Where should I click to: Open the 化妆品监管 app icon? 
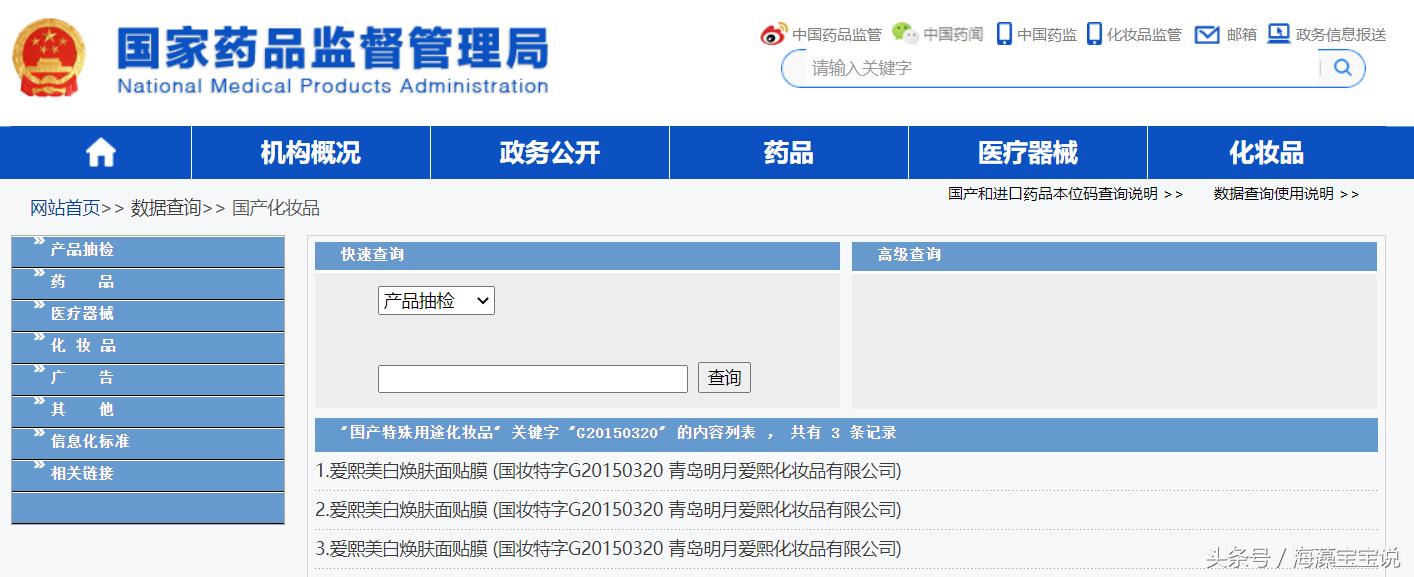[1096, 33]
